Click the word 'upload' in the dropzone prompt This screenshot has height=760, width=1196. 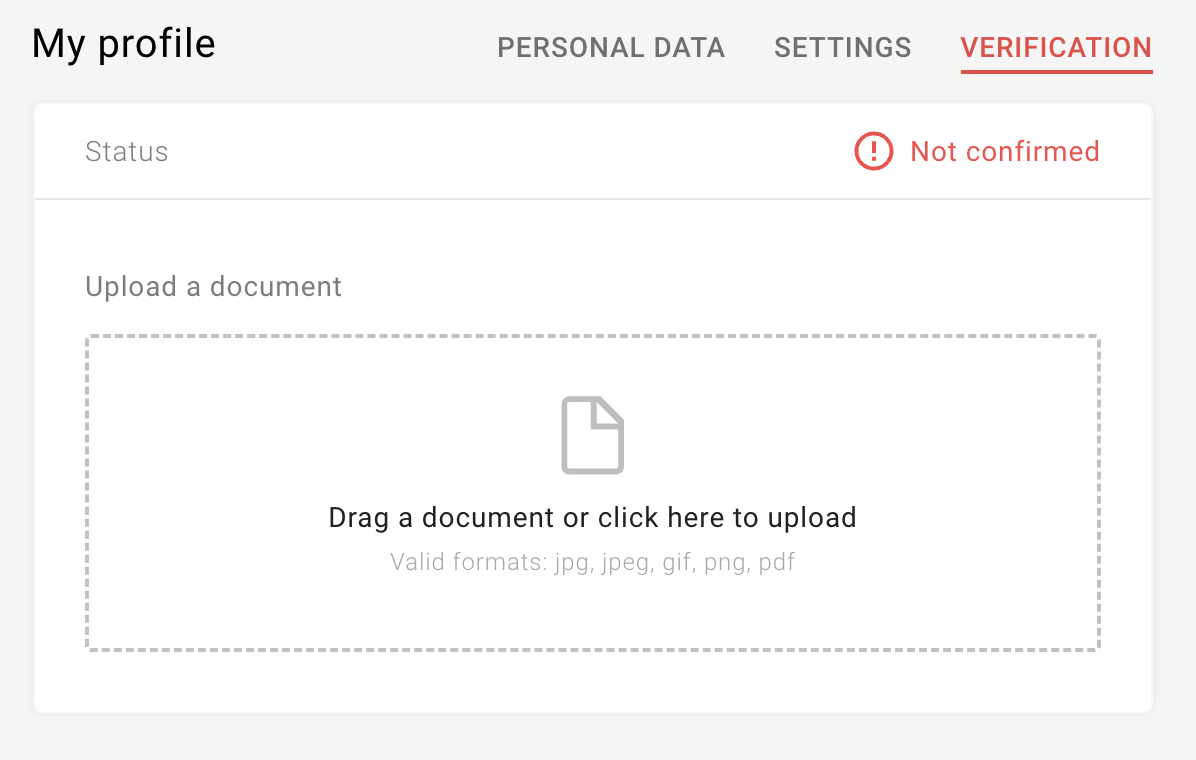coord(812,517)
